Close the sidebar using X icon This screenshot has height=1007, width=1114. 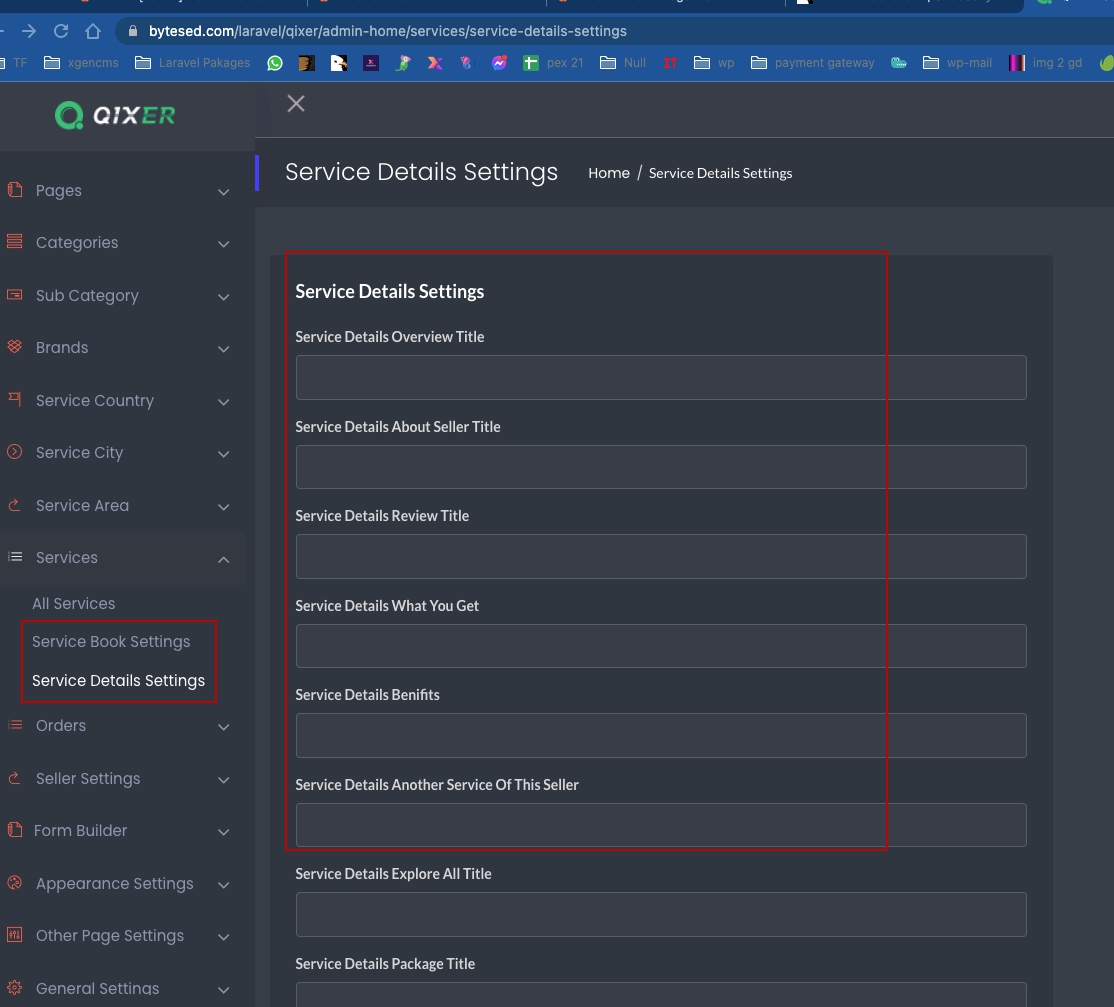[296, 103]
